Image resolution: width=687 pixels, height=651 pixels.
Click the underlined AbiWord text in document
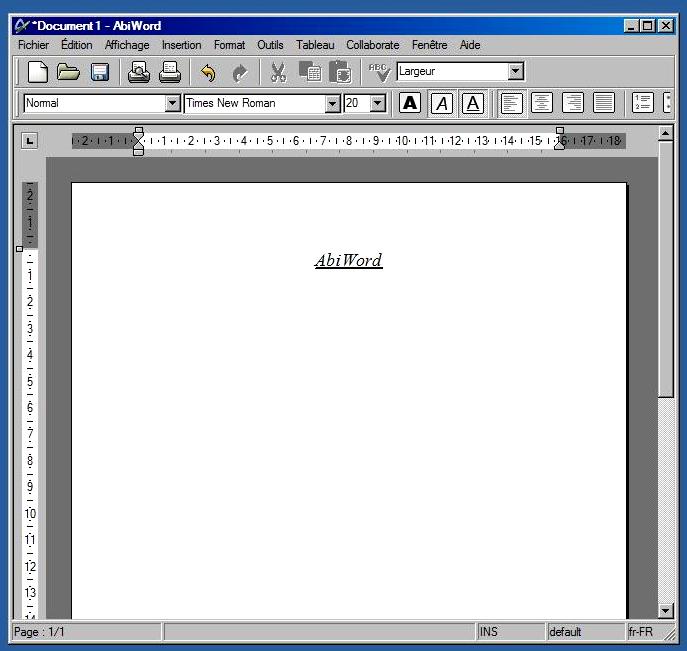(348, 261)
